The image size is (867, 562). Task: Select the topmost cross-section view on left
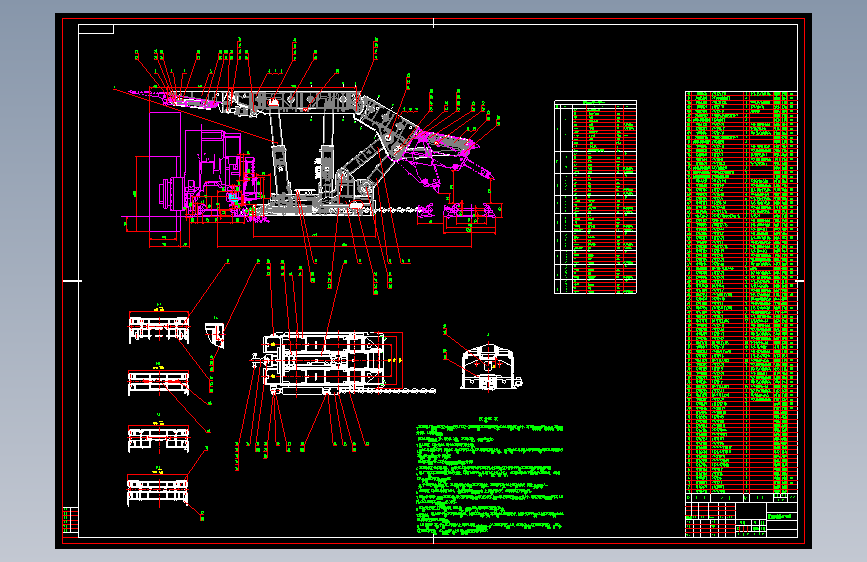click(159, 326)
